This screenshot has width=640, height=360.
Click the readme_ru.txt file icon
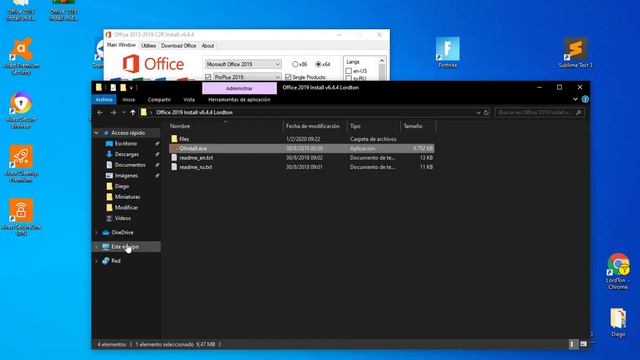[x=174, y=167]
